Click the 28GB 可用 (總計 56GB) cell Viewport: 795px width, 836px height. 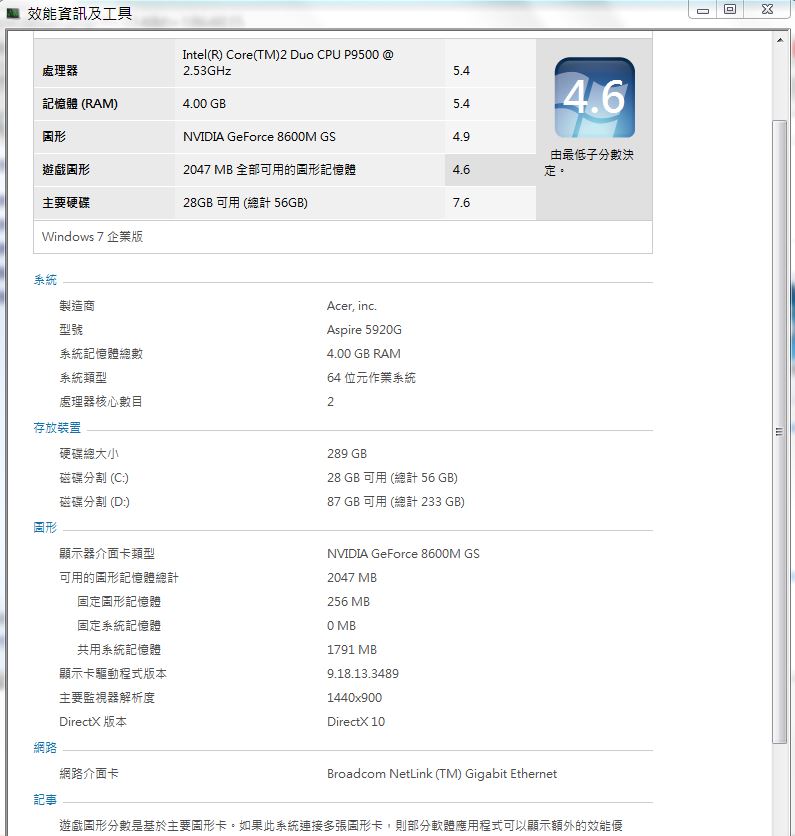click(x=309, y=203)
